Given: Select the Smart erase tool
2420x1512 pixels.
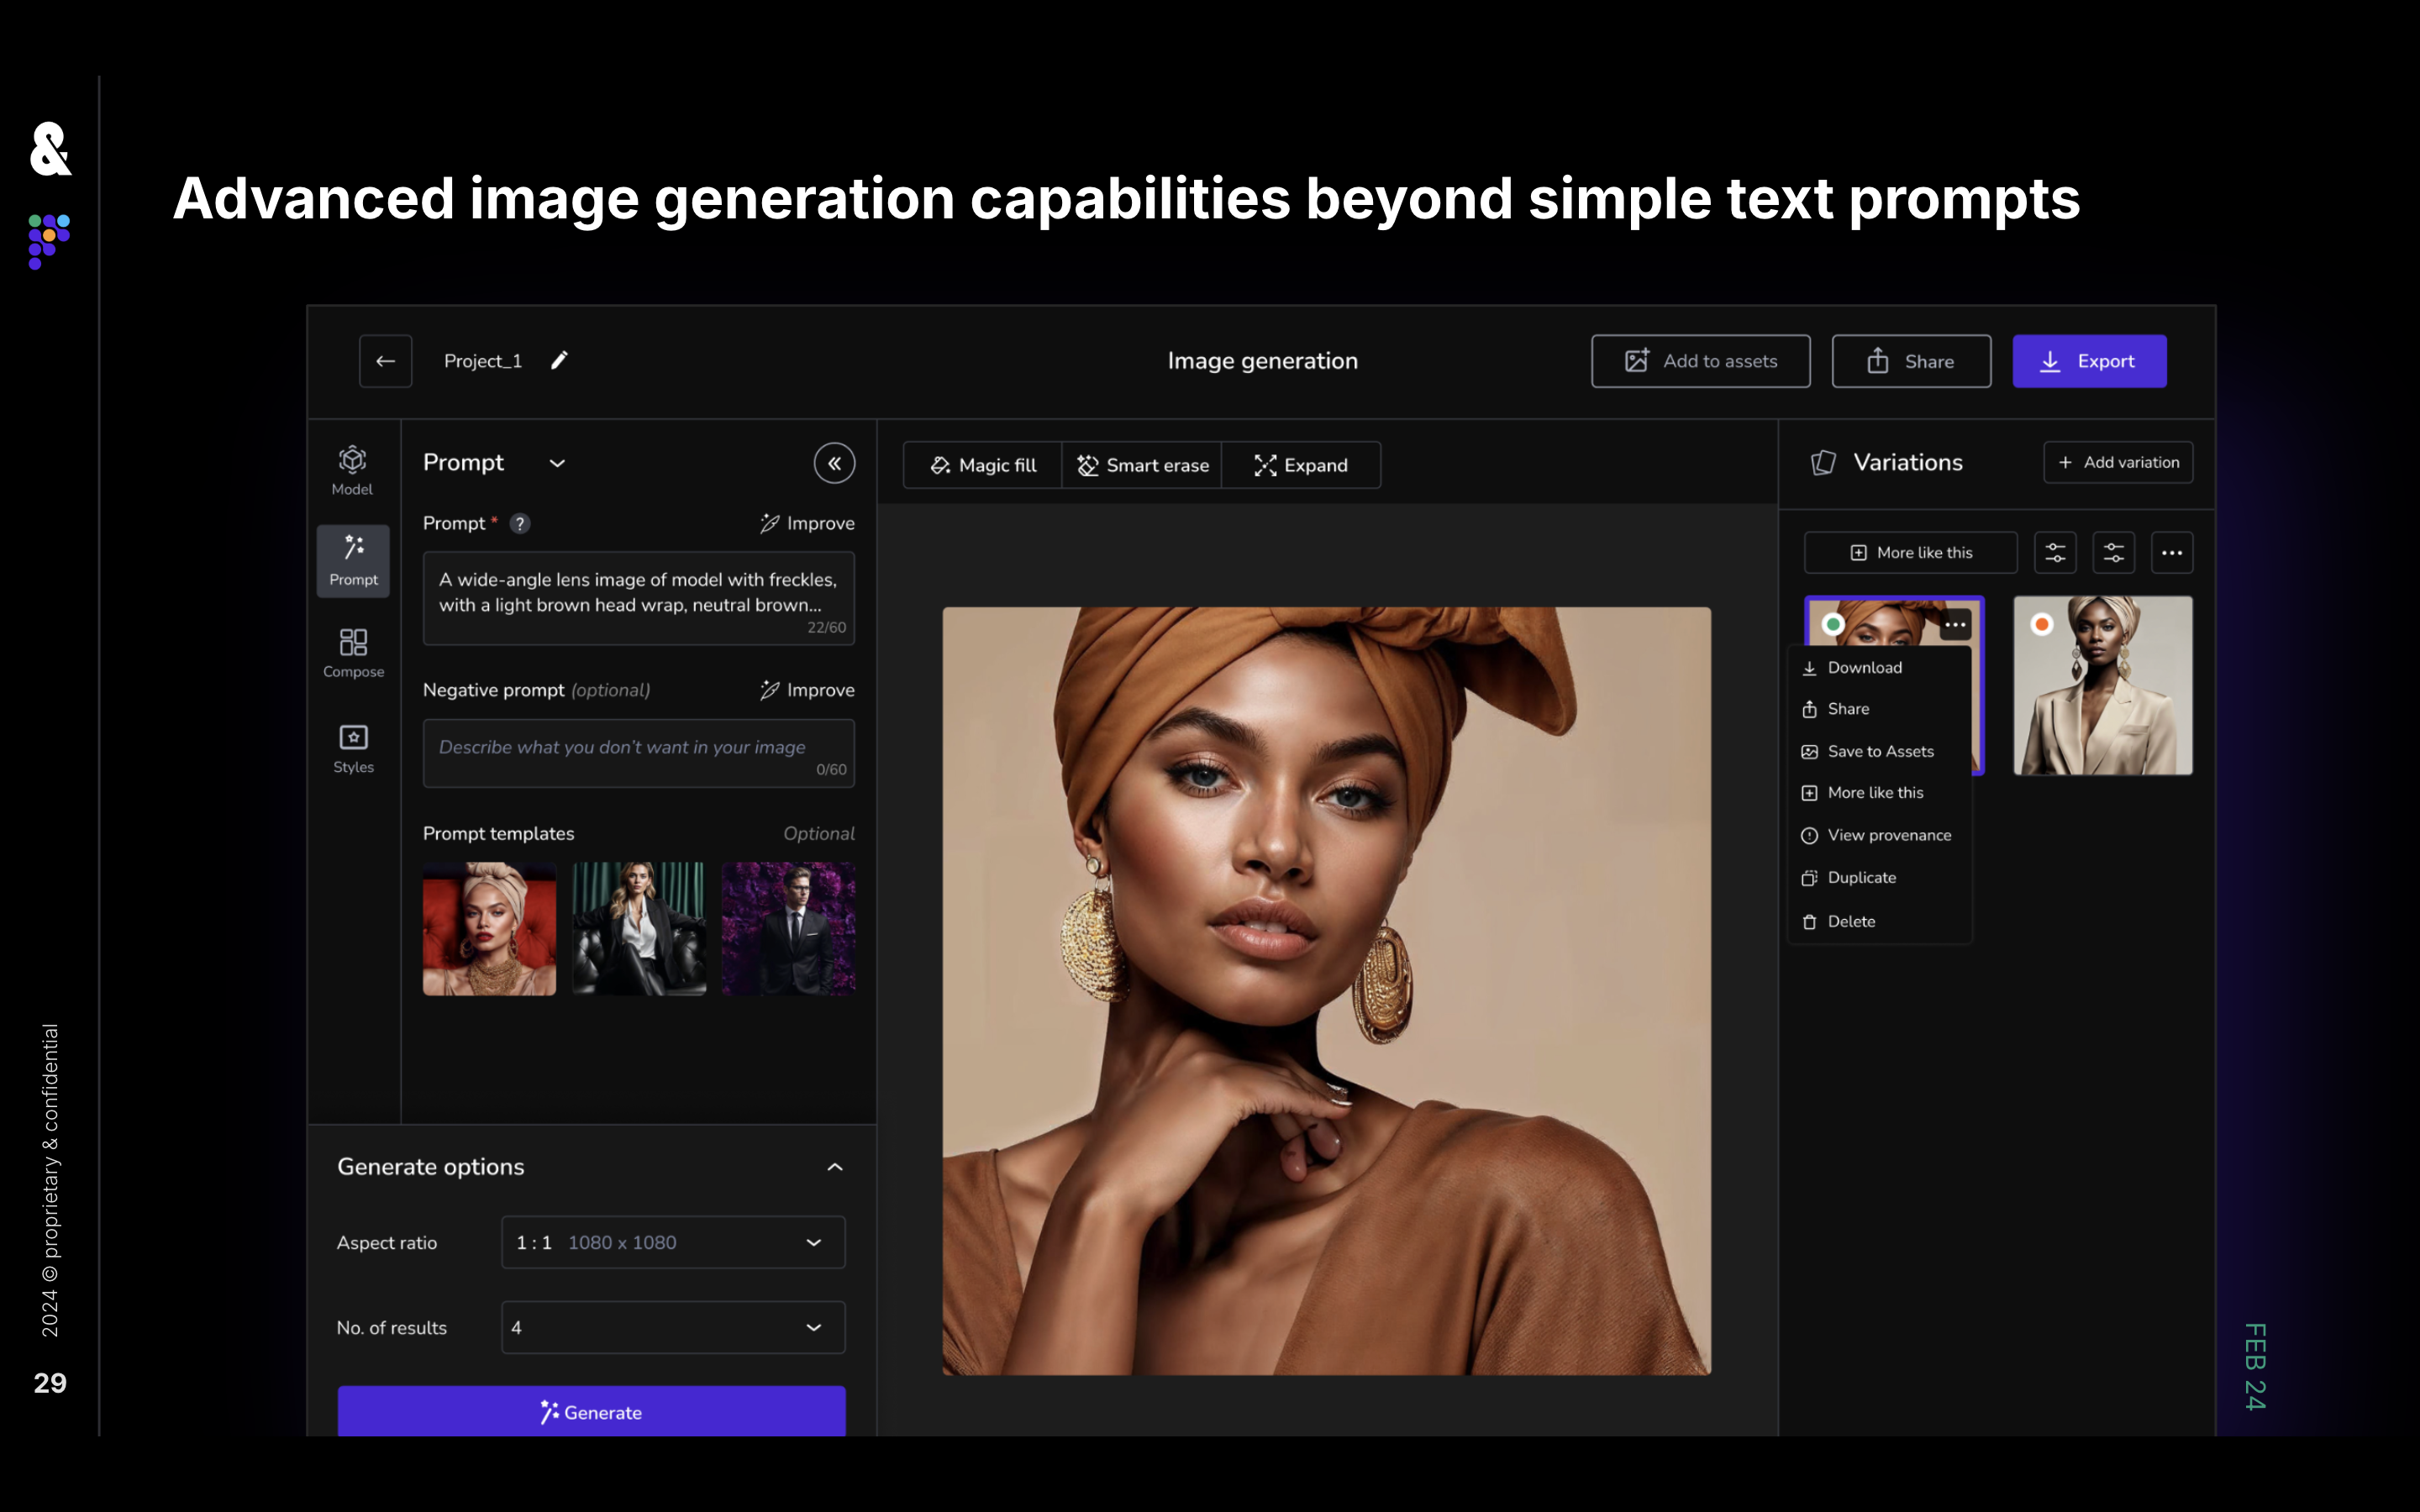Looking at the screenshot, I should [x=1142, y=465].
